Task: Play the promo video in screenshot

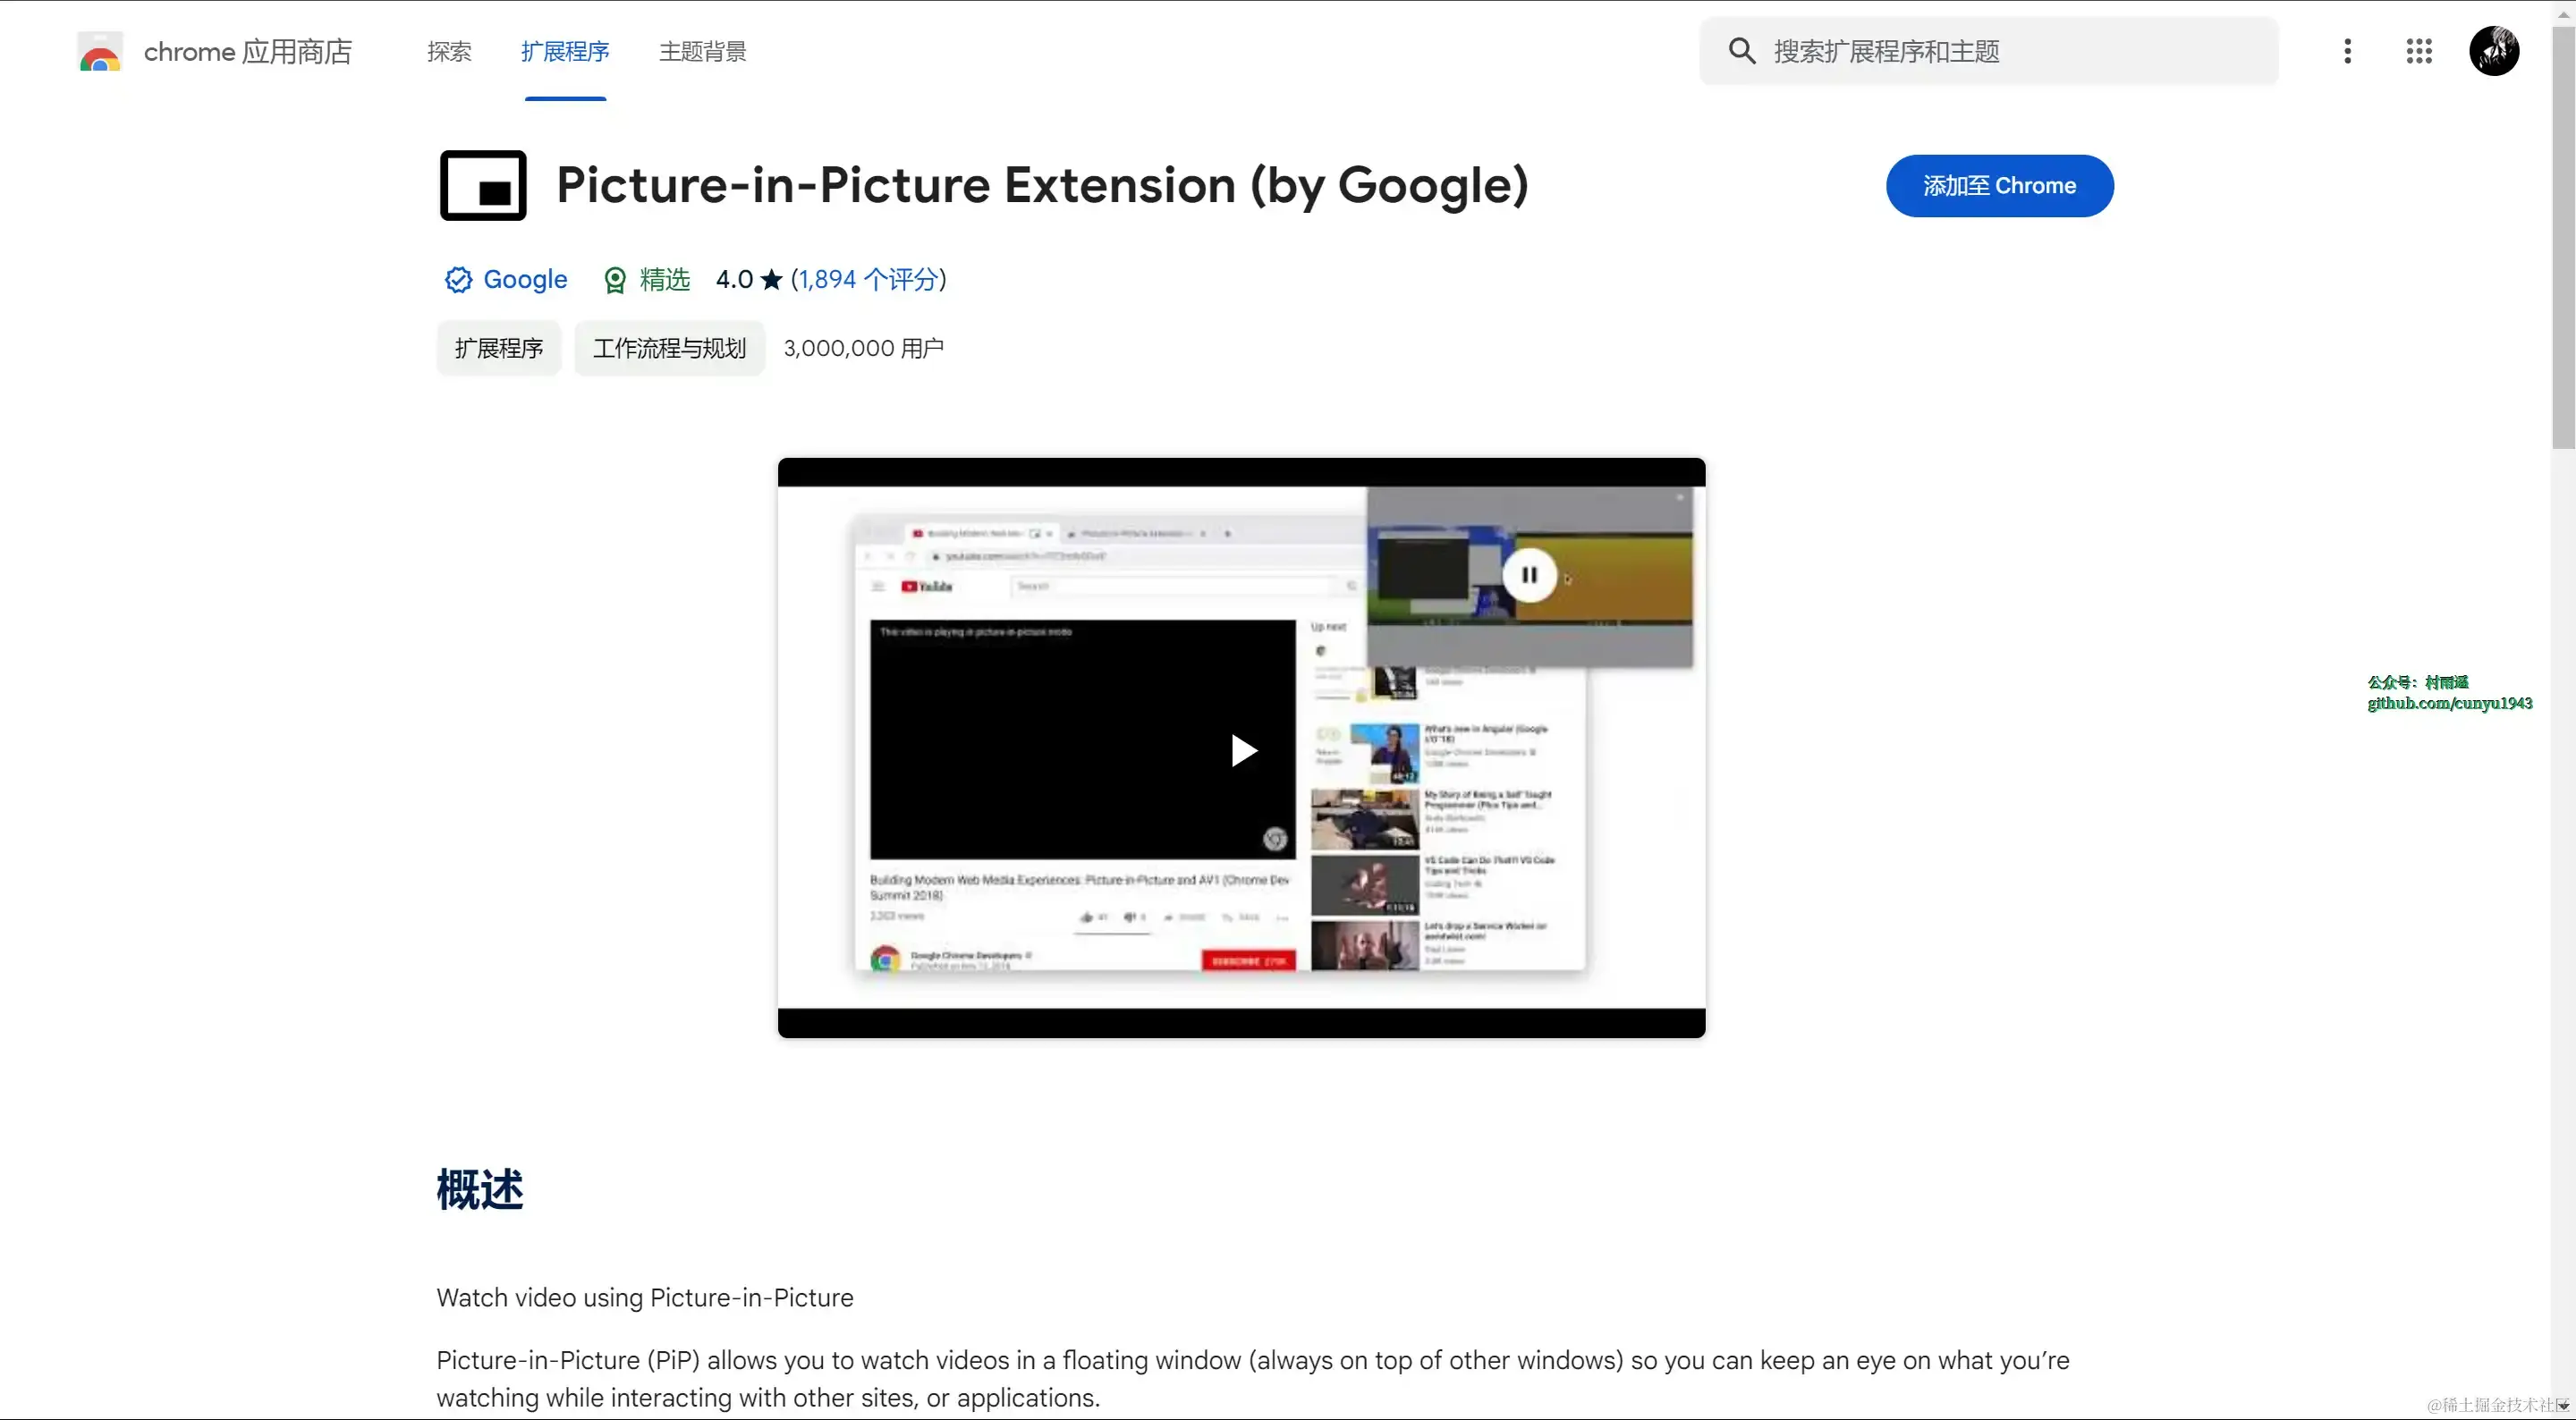Action: [x=1243, y=750]
